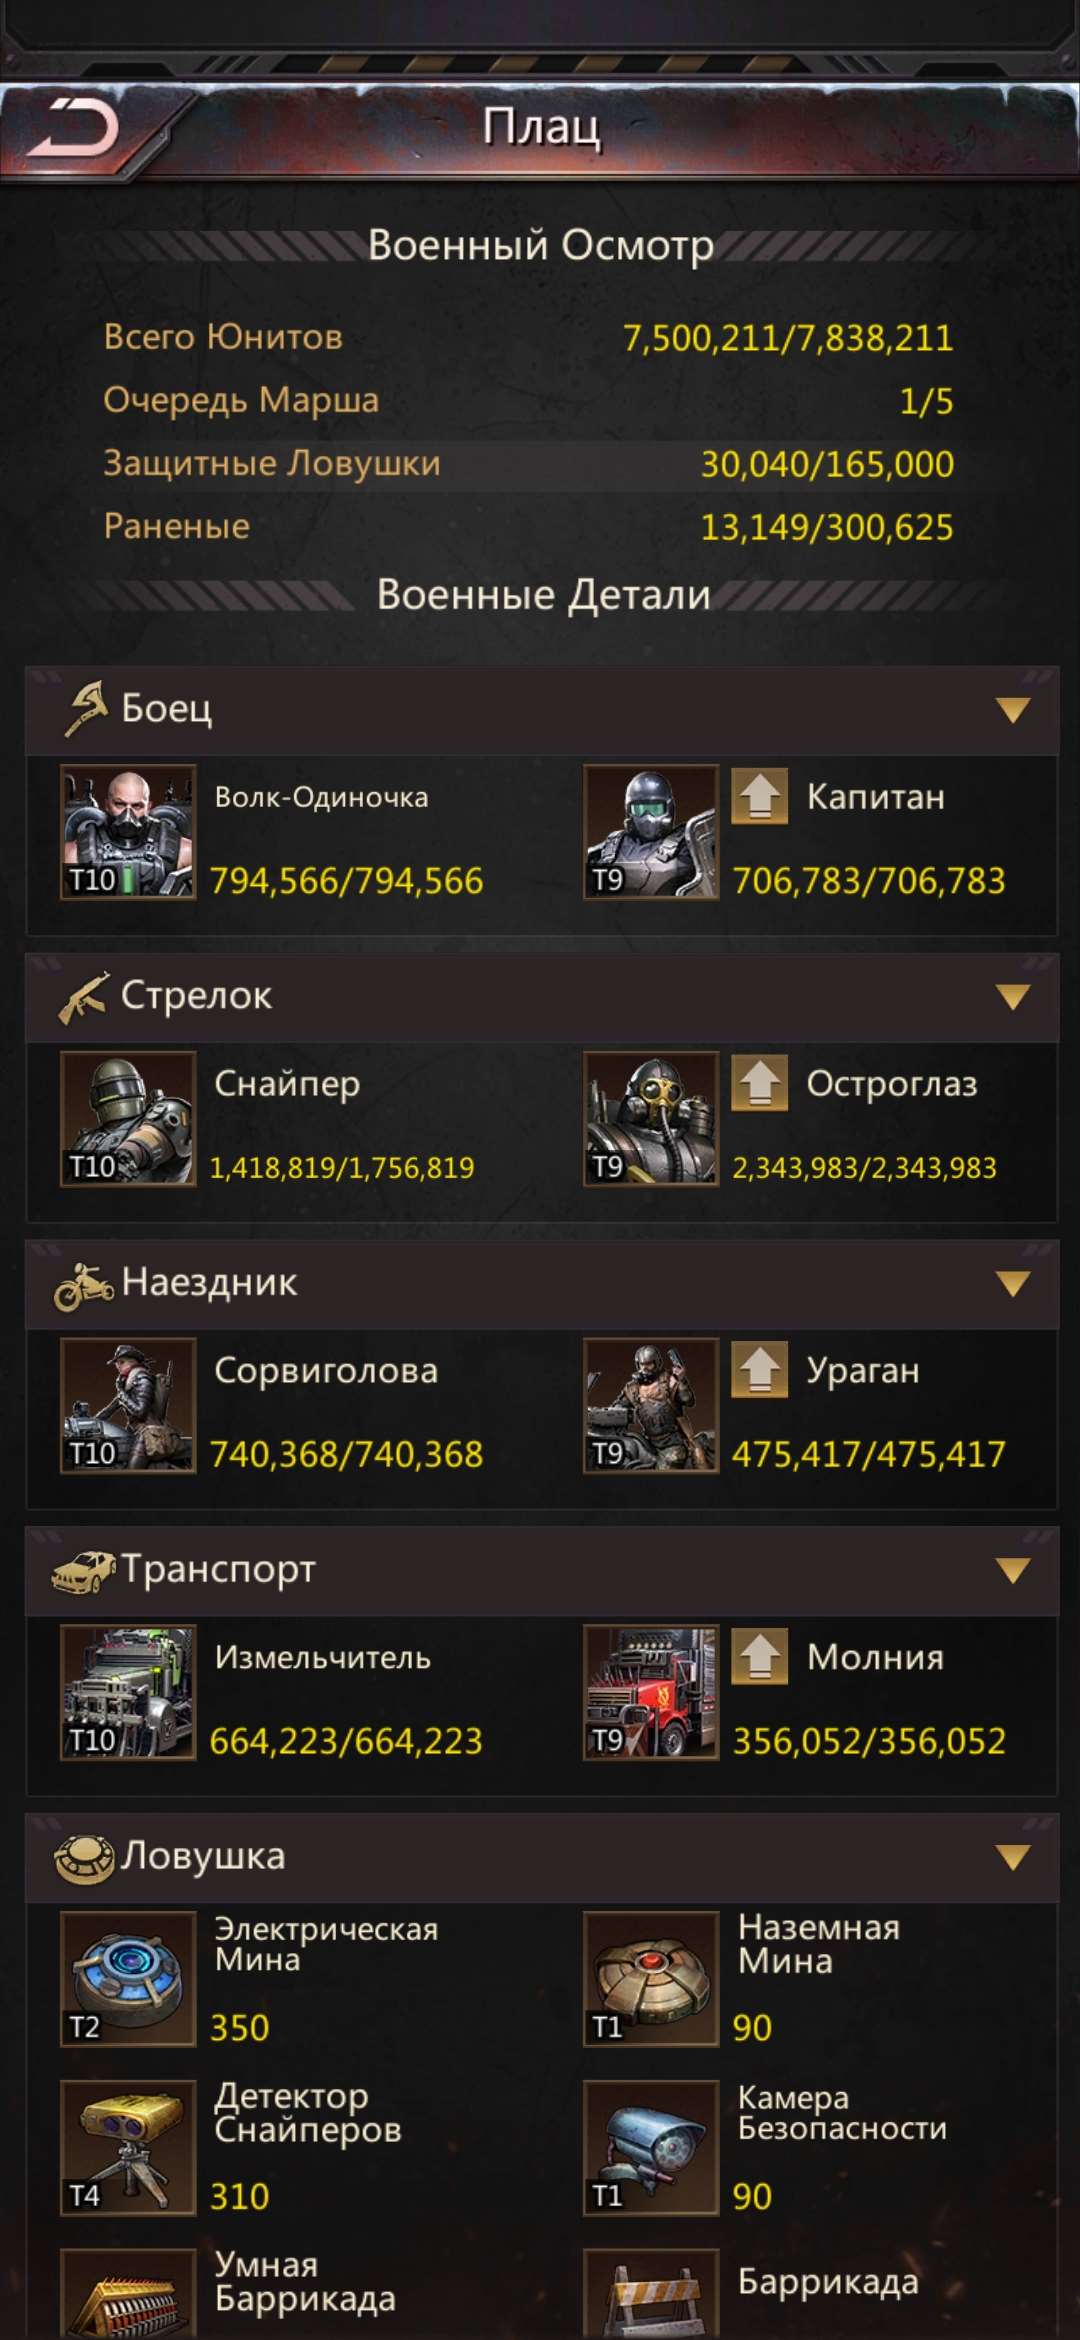Select Сорвиголова T10 rider portrait

pyautogui.click(x=128, y=1406)
